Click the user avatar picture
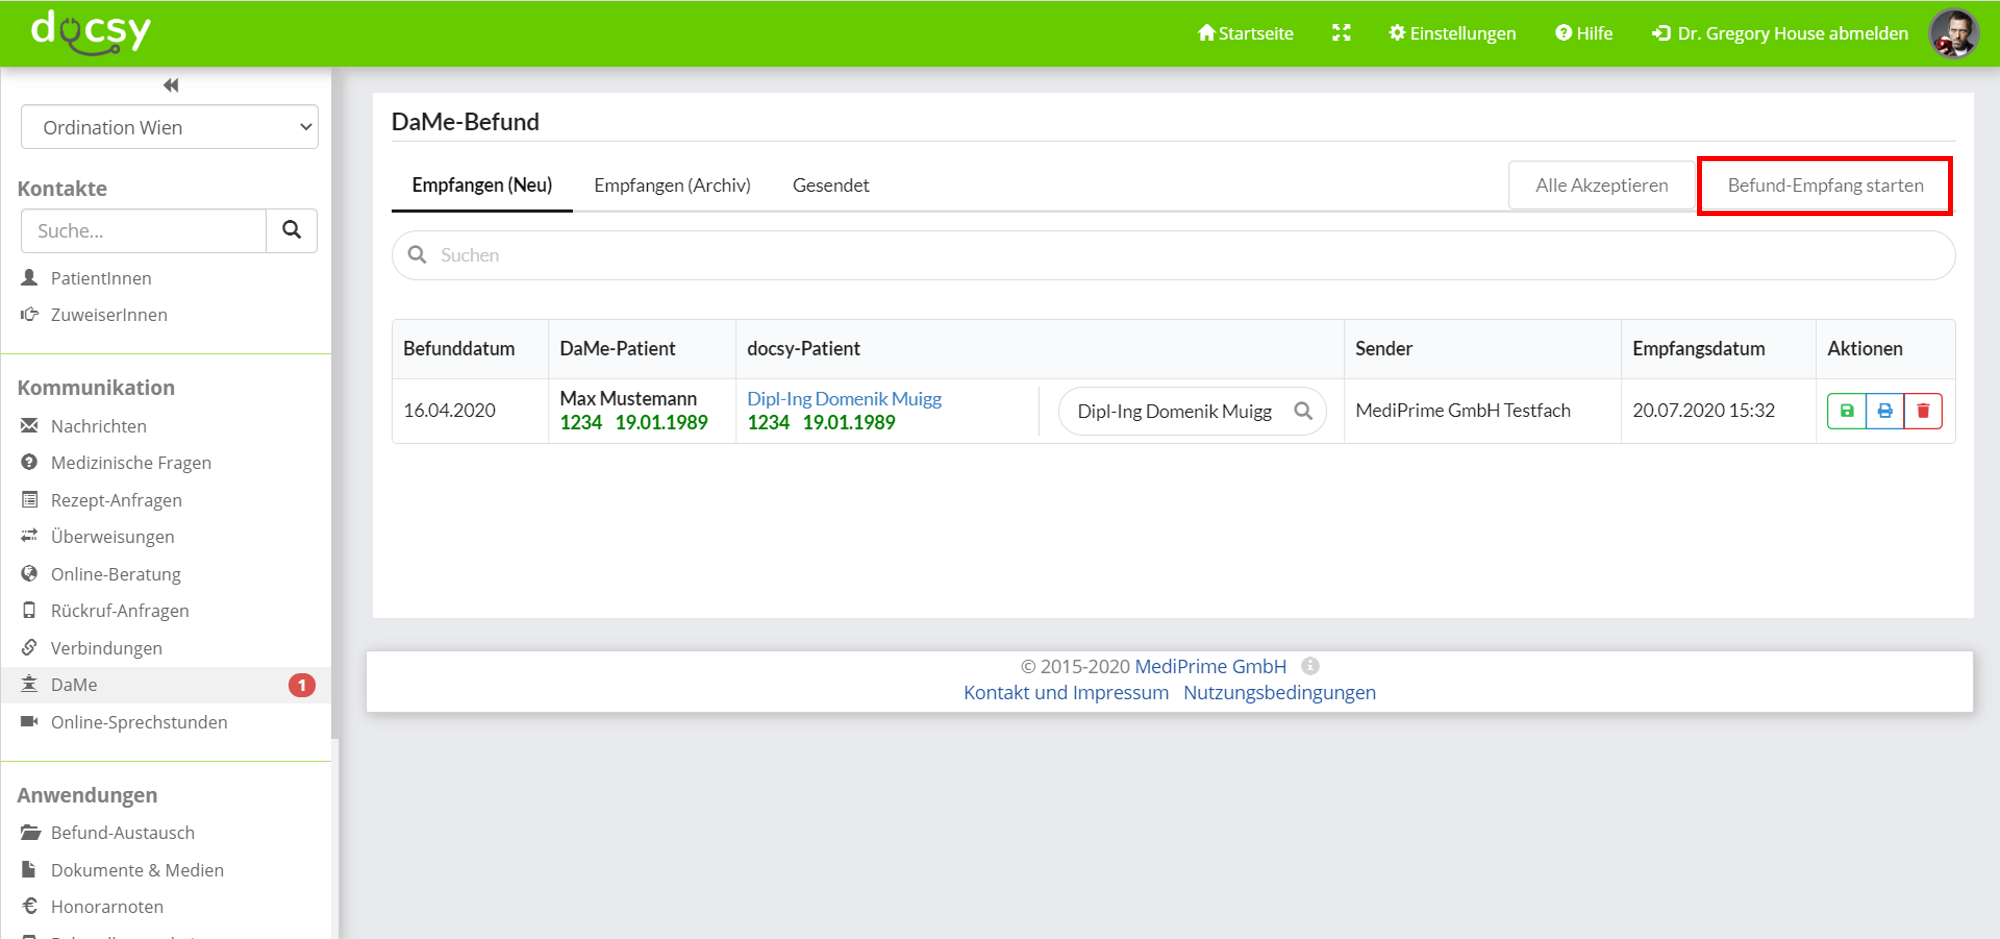 click(x=1954, y=33)
